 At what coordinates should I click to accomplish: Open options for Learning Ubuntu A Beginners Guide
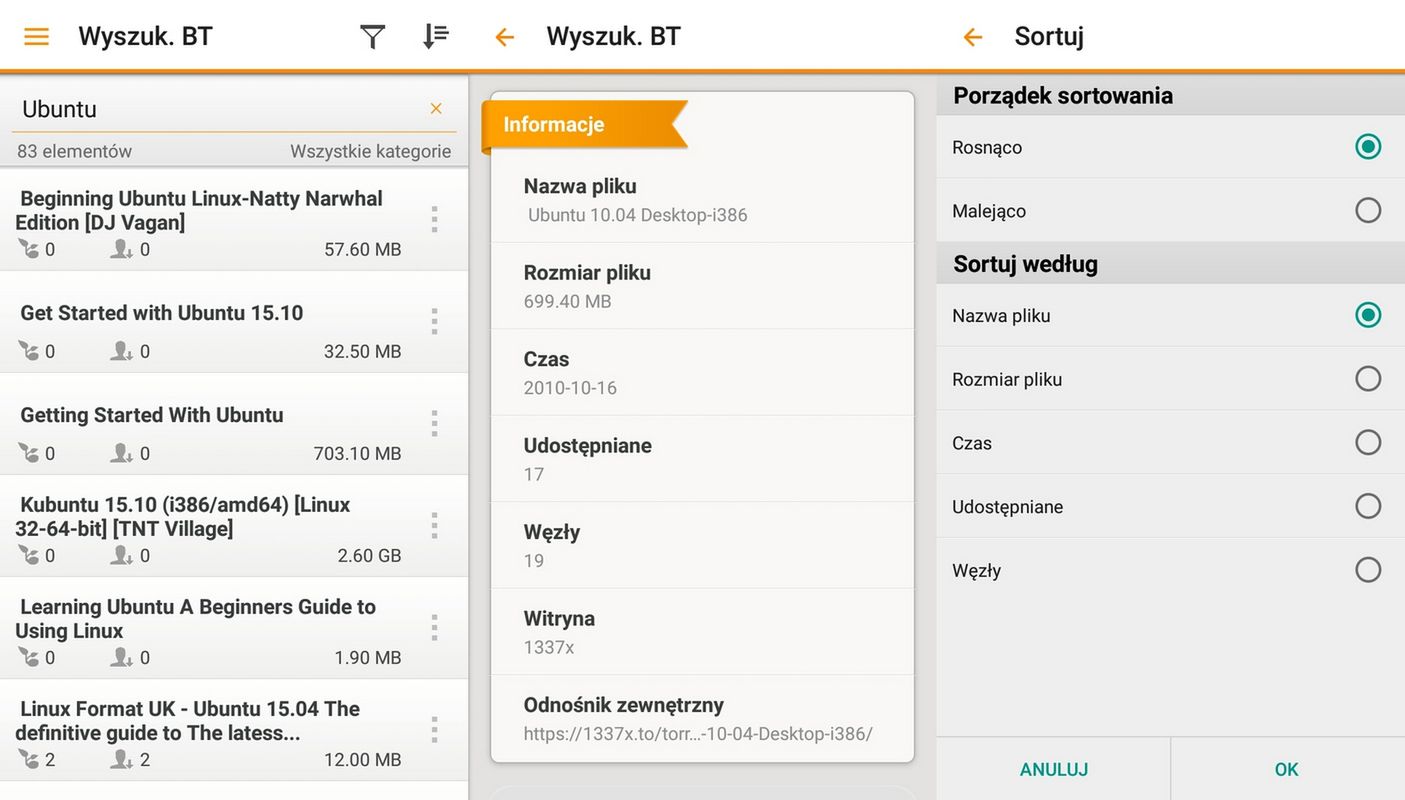434,627
